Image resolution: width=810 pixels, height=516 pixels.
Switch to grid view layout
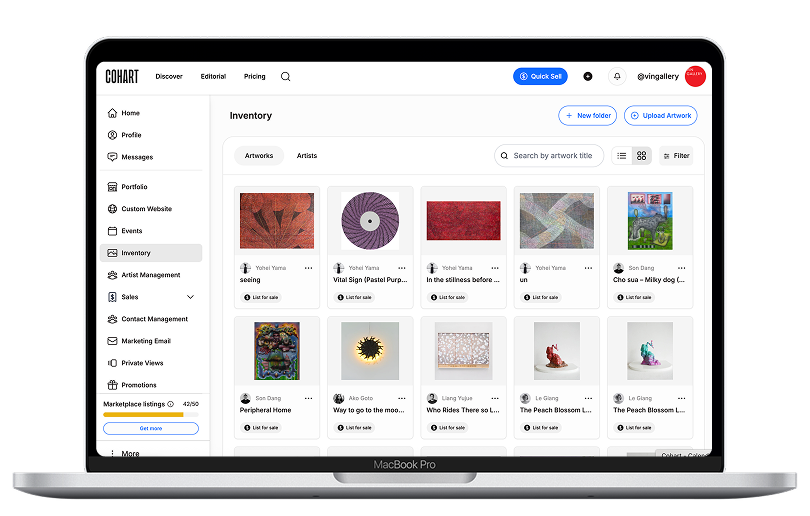pos(641,156)
